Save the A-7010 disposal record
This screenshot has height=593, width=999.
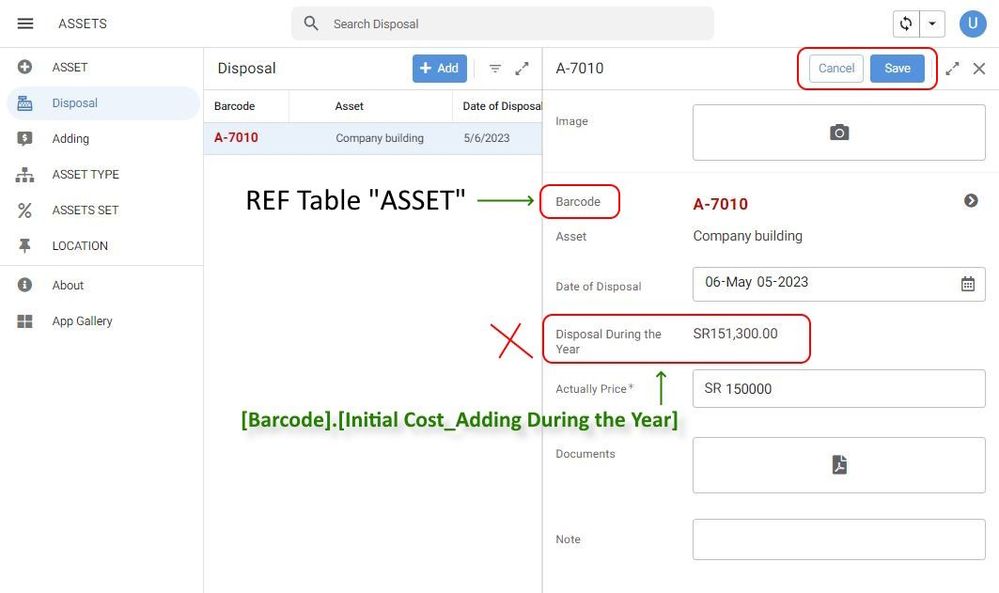(897, 68)
